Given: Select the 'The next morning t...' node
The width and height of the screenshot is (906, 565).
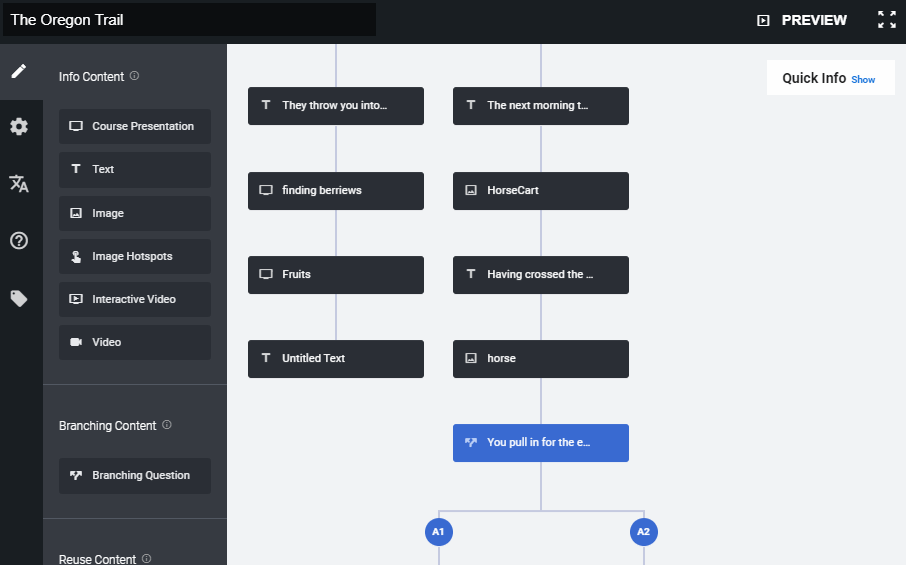Looking at the screenshot, I should click(x=541, y=106).
